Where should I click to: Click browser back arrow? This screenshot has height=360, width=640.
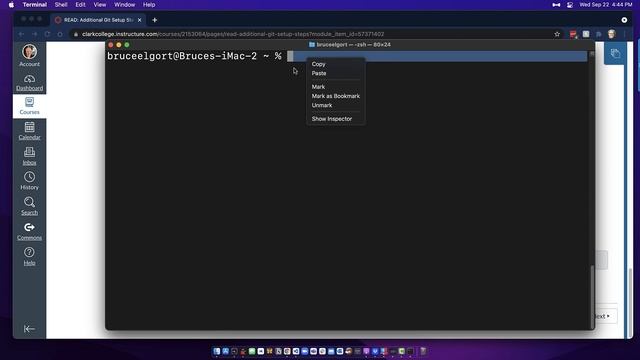pyautogui.click(x=21, y=34)
